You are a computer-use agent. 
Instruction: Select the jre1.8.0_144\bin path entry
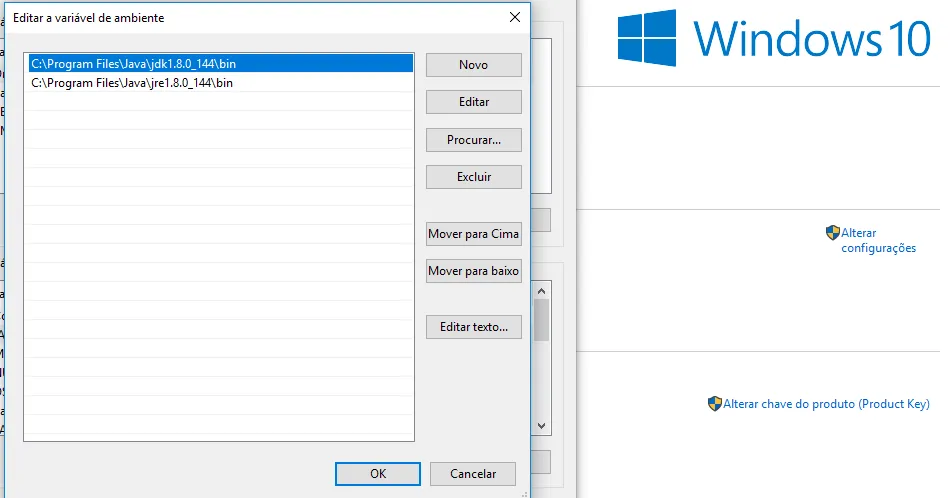tap(132, 83)
